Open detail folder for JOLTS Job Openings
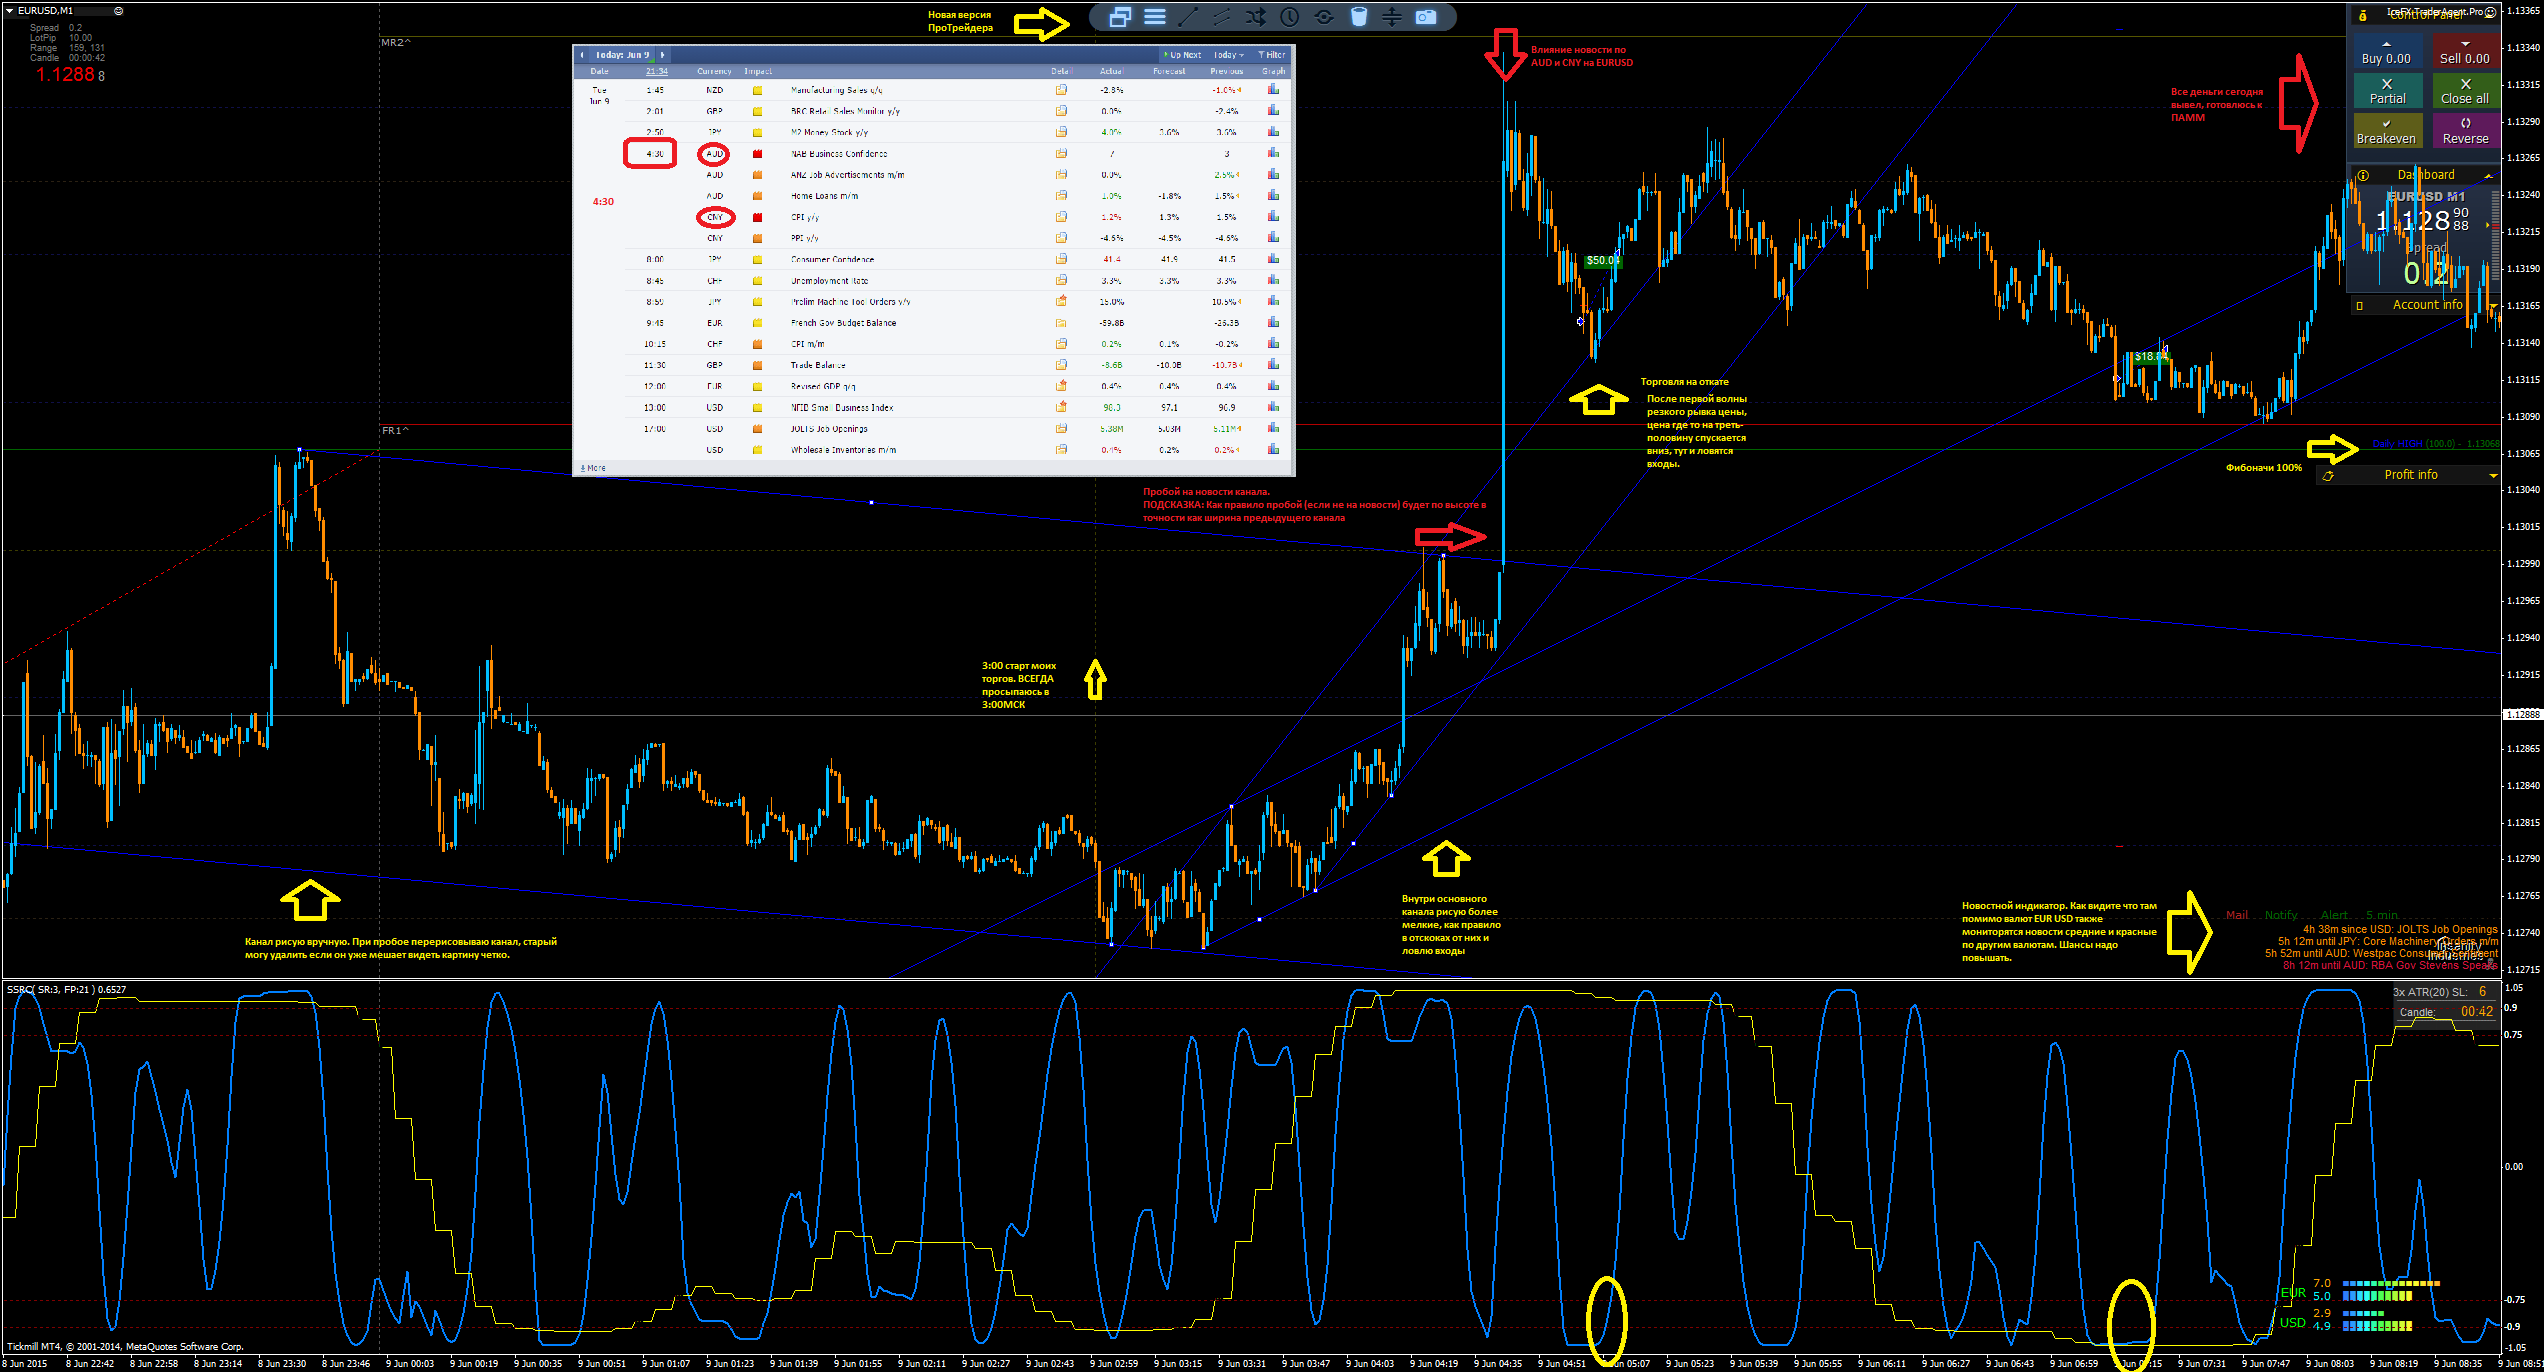Viewport: 2544px width, 1372px height. coord(1061,429)
